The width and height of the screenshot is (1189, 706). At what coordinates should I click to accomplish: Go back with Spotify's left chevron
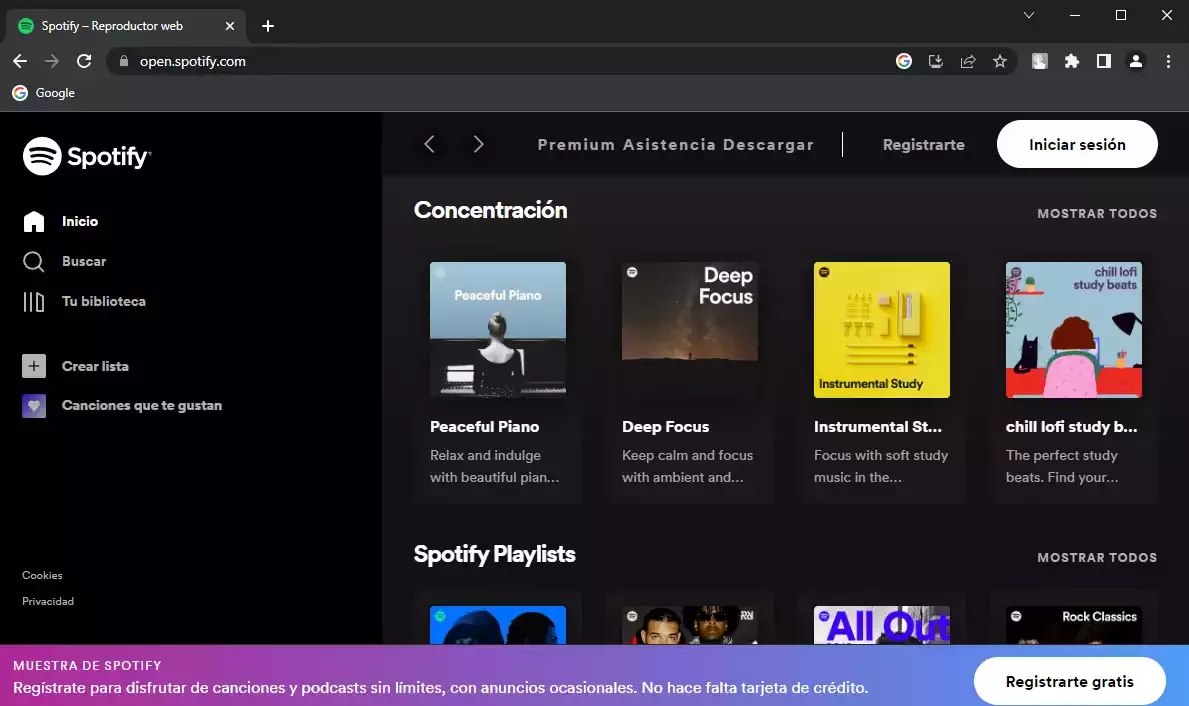(x=429, y=144)
